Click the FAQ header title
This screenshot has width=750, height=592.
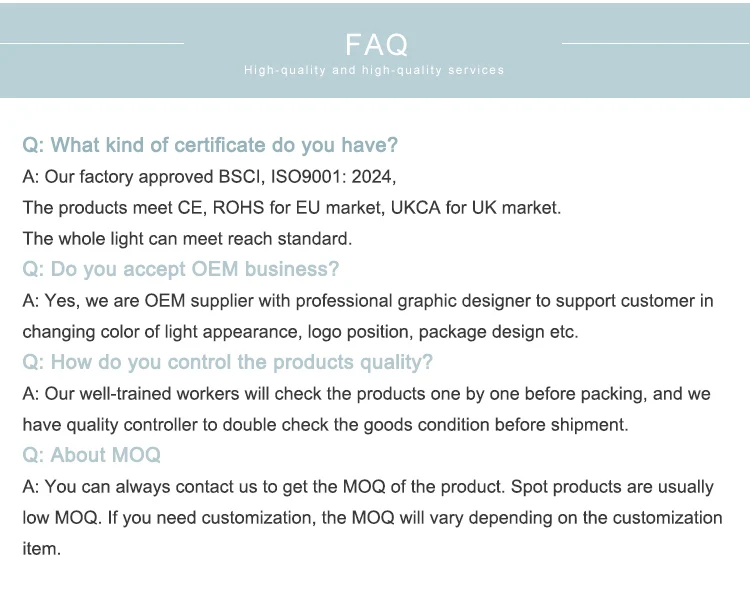point(376,44)
